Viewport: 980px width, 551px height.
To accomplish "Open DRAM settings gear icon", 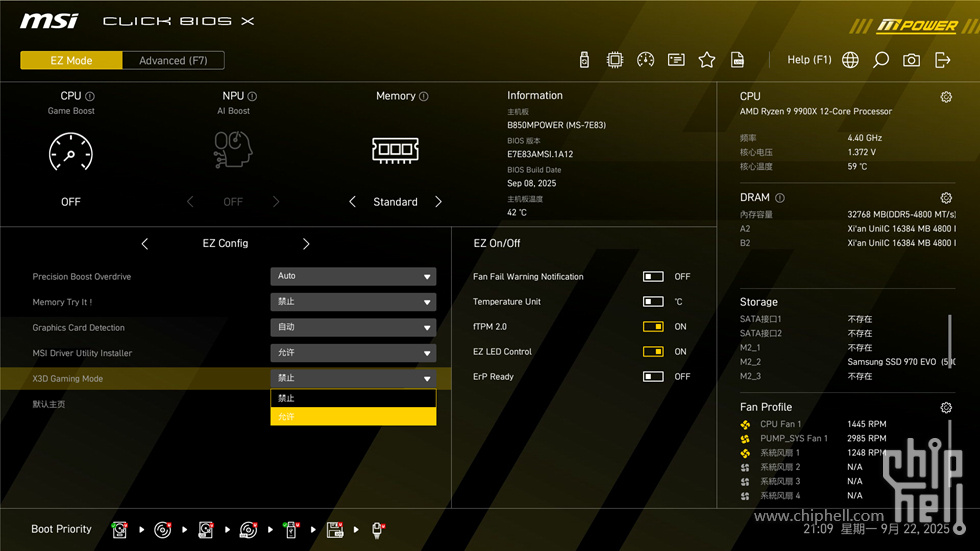I will click(946, 198).
